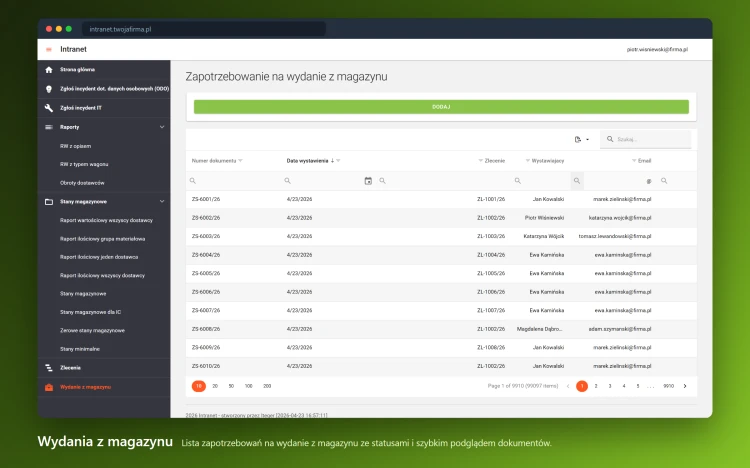Click the Szukaj search field

pyautogui.click(x=646, y=139)
